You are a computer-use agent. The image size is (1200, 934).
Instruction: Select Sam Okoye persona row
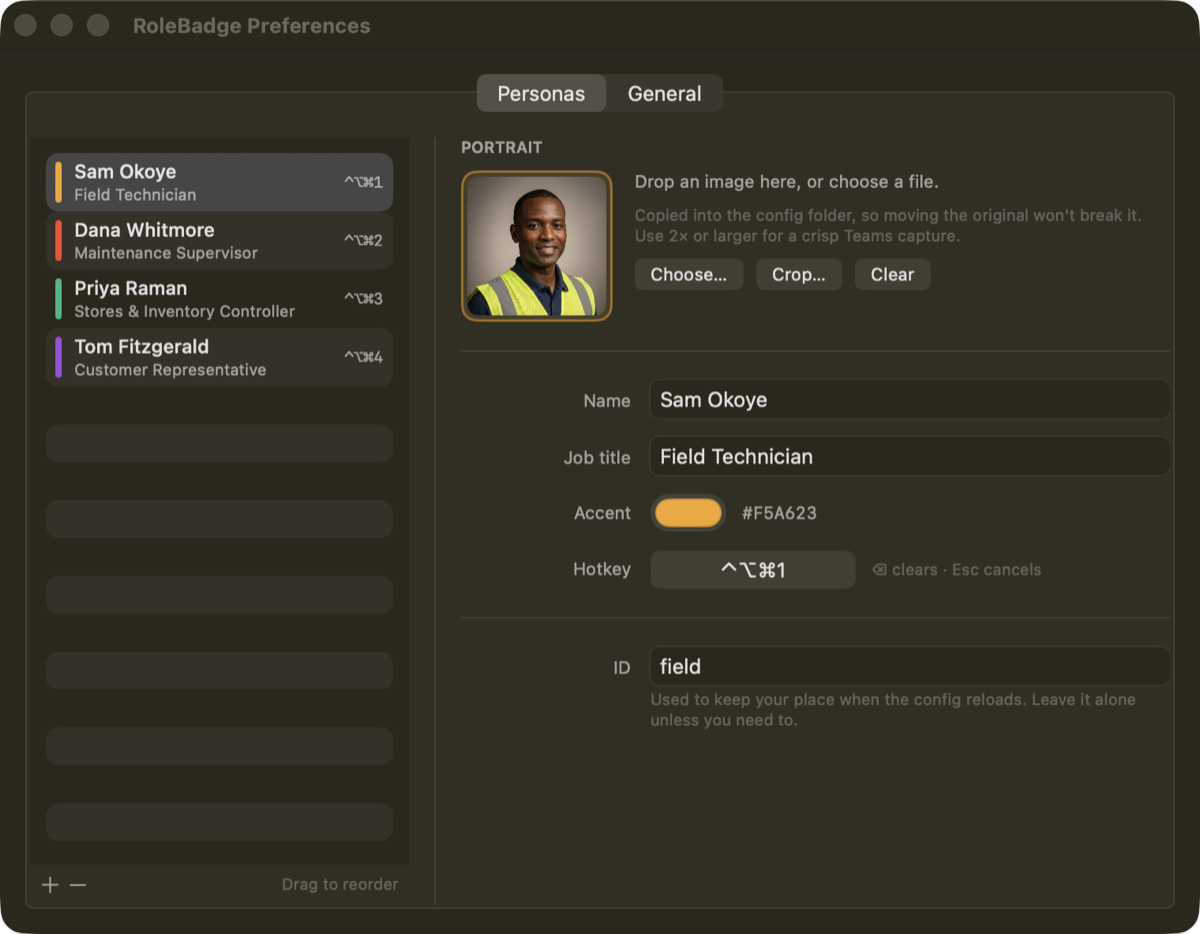click(x=219, y=182)
